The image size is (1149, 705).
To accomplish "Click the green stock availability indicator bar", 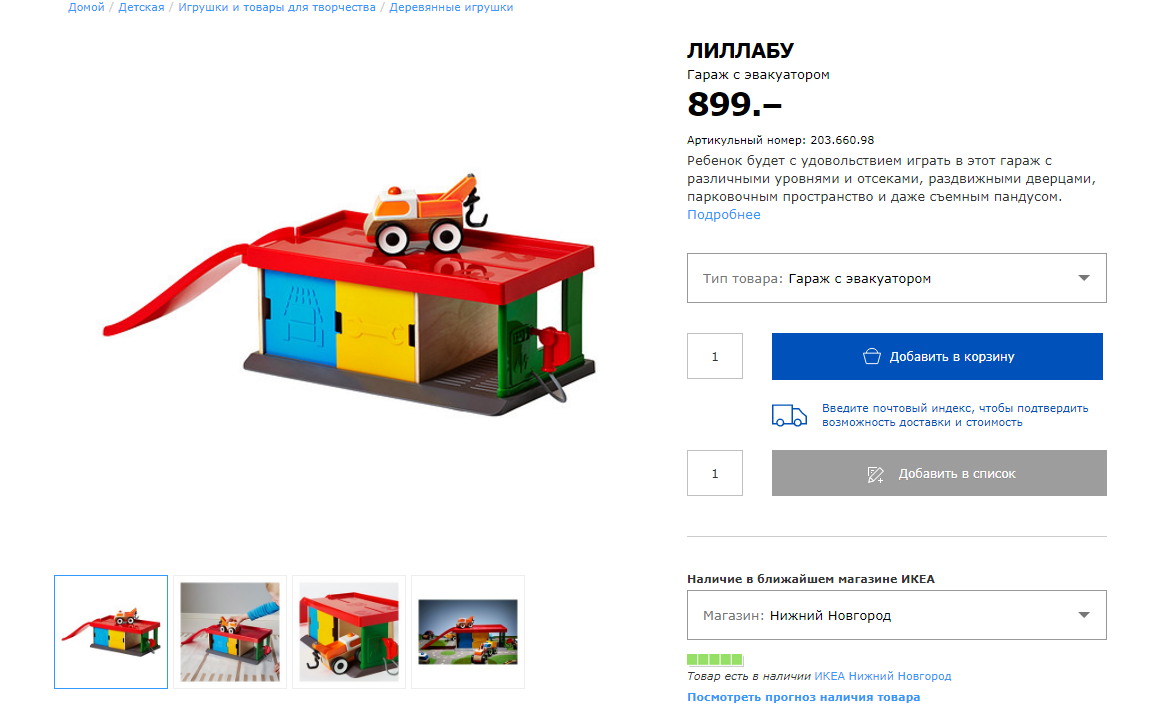I will click(x=715, y=659).
